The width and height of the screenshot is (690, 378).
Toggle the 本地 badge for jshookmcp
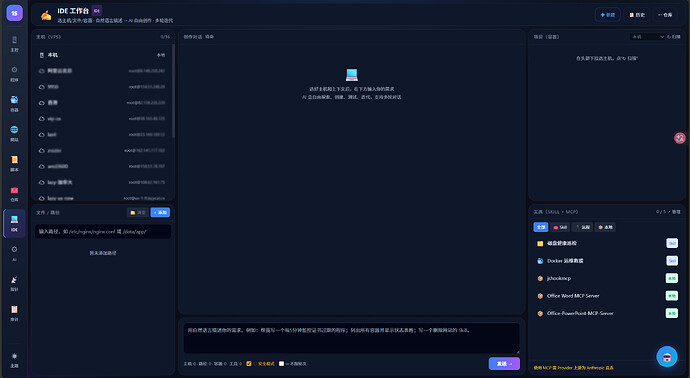[672, 278]
